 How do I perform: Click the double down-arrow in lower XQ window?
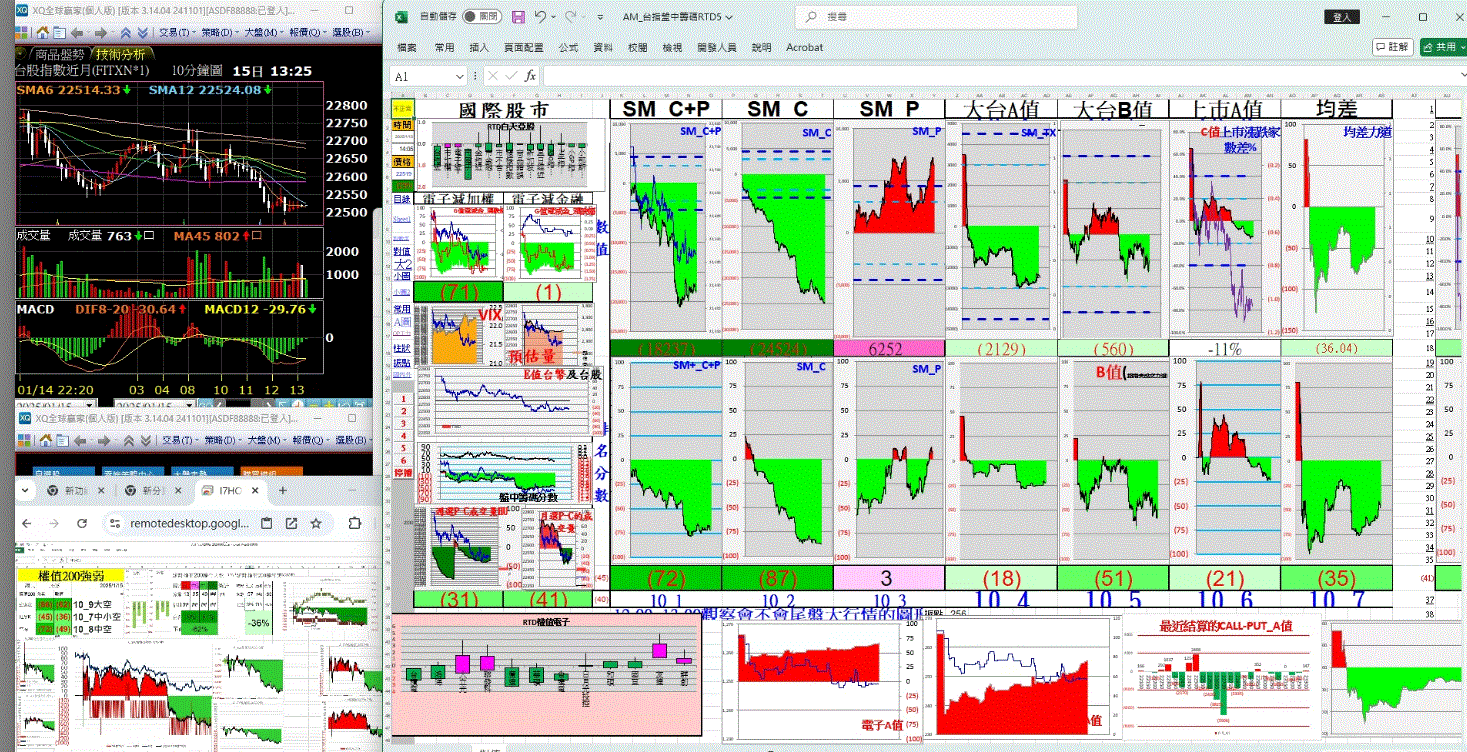tap(146, 441)
